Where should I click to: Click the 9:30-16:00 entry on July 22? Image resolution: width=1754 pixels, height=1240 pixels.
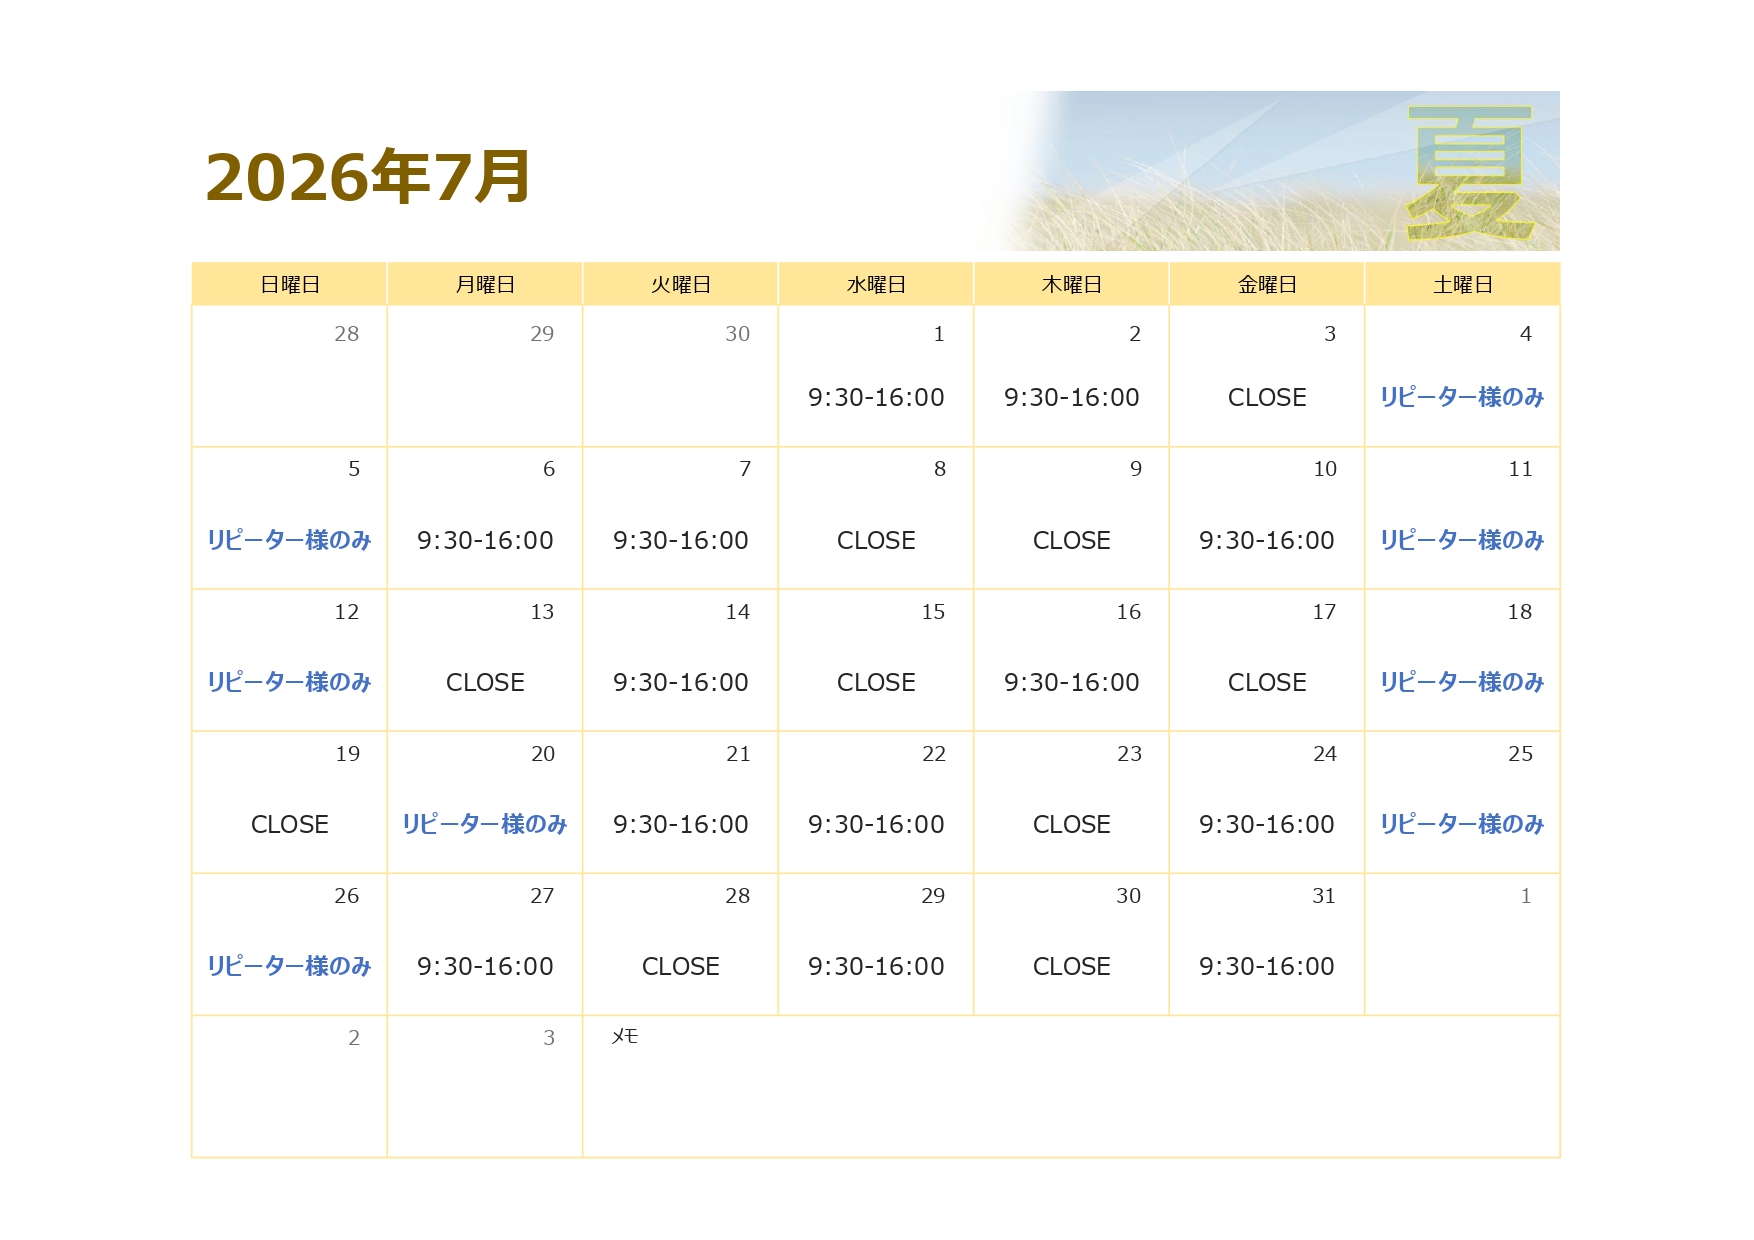(x=876, y=825)
